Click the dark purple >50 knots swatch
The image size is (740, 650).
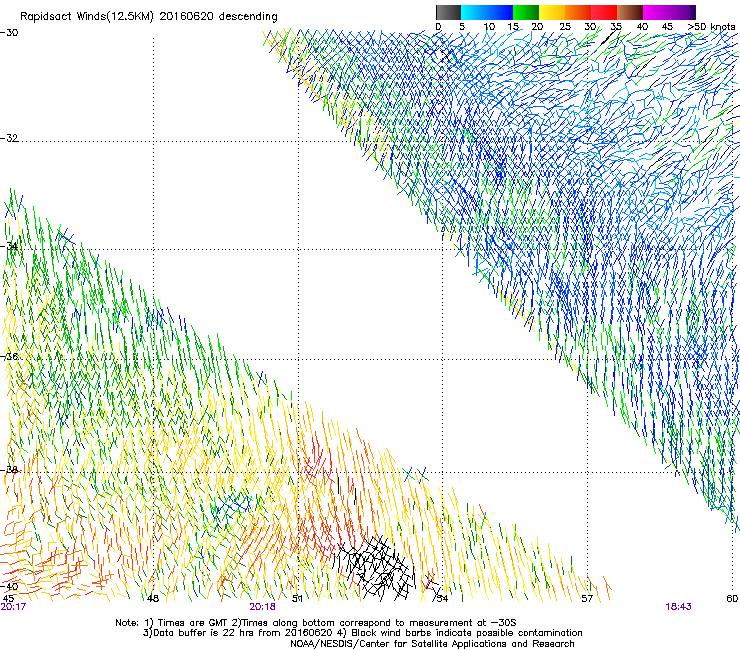point(693,12)
